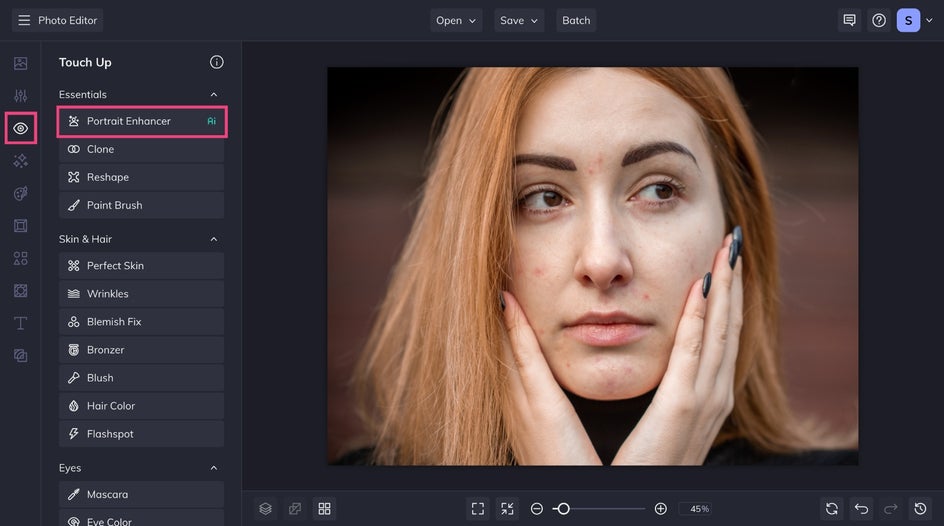Click the fit to screen icon

pos(478,509)
